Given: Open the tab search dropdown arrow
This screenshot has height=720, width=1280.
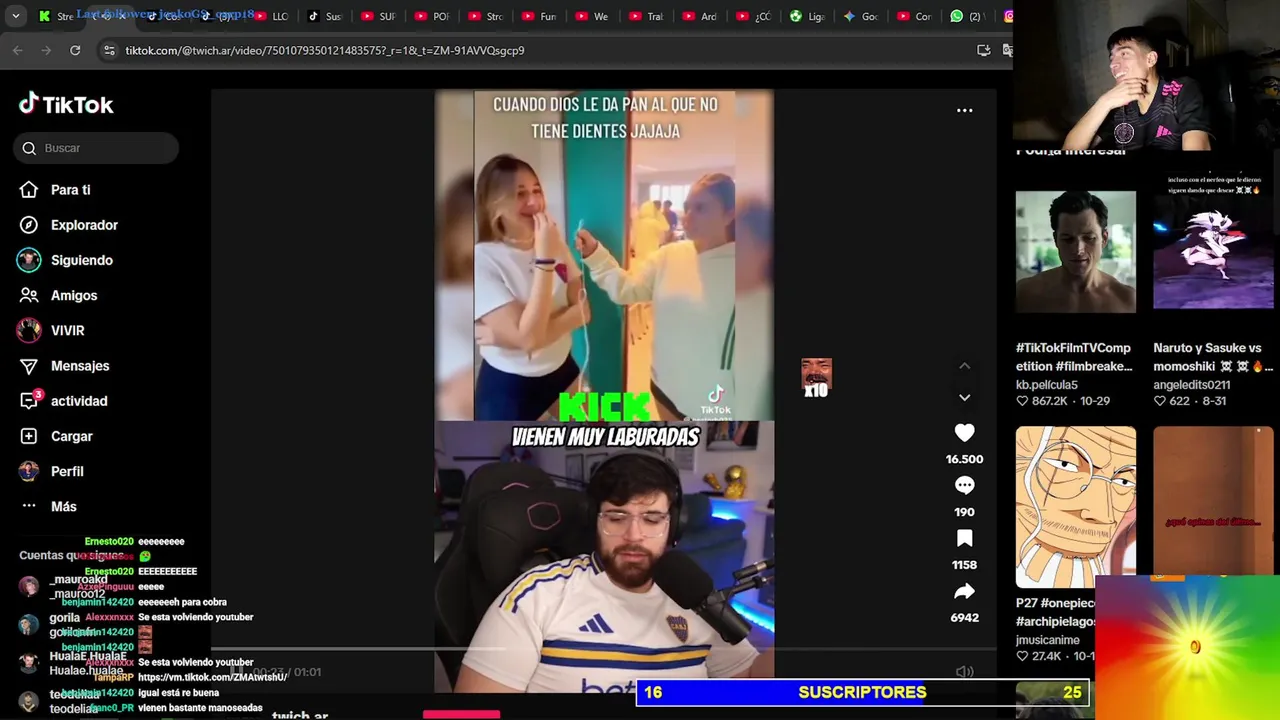Looking at the screenshot, I should tap(15, 16).
